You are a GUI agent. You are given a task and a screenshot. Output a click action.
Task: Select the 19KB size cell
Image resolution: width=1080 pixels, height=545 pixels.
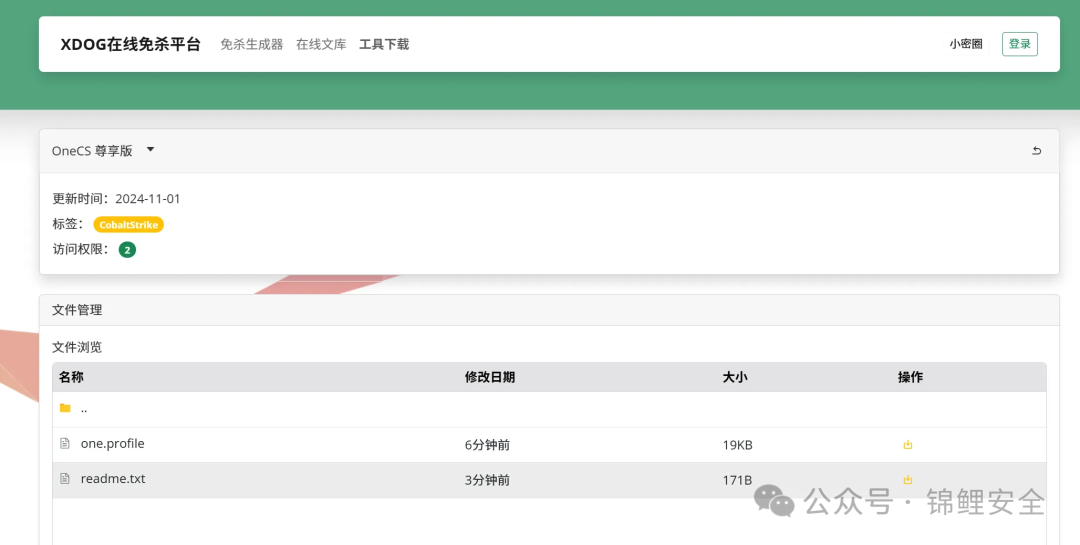[x=737, y=445]
